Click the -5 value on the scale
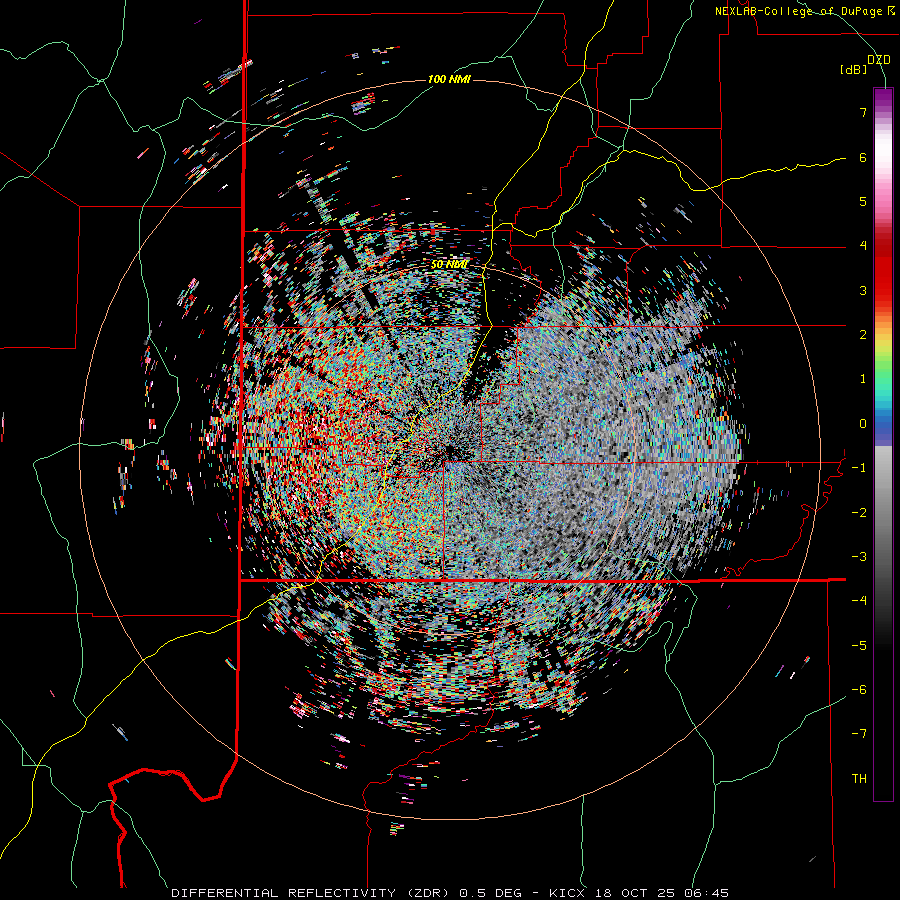The height and width of the screenshot is (900, 900). pyautogui.click(x=859, y=646)
